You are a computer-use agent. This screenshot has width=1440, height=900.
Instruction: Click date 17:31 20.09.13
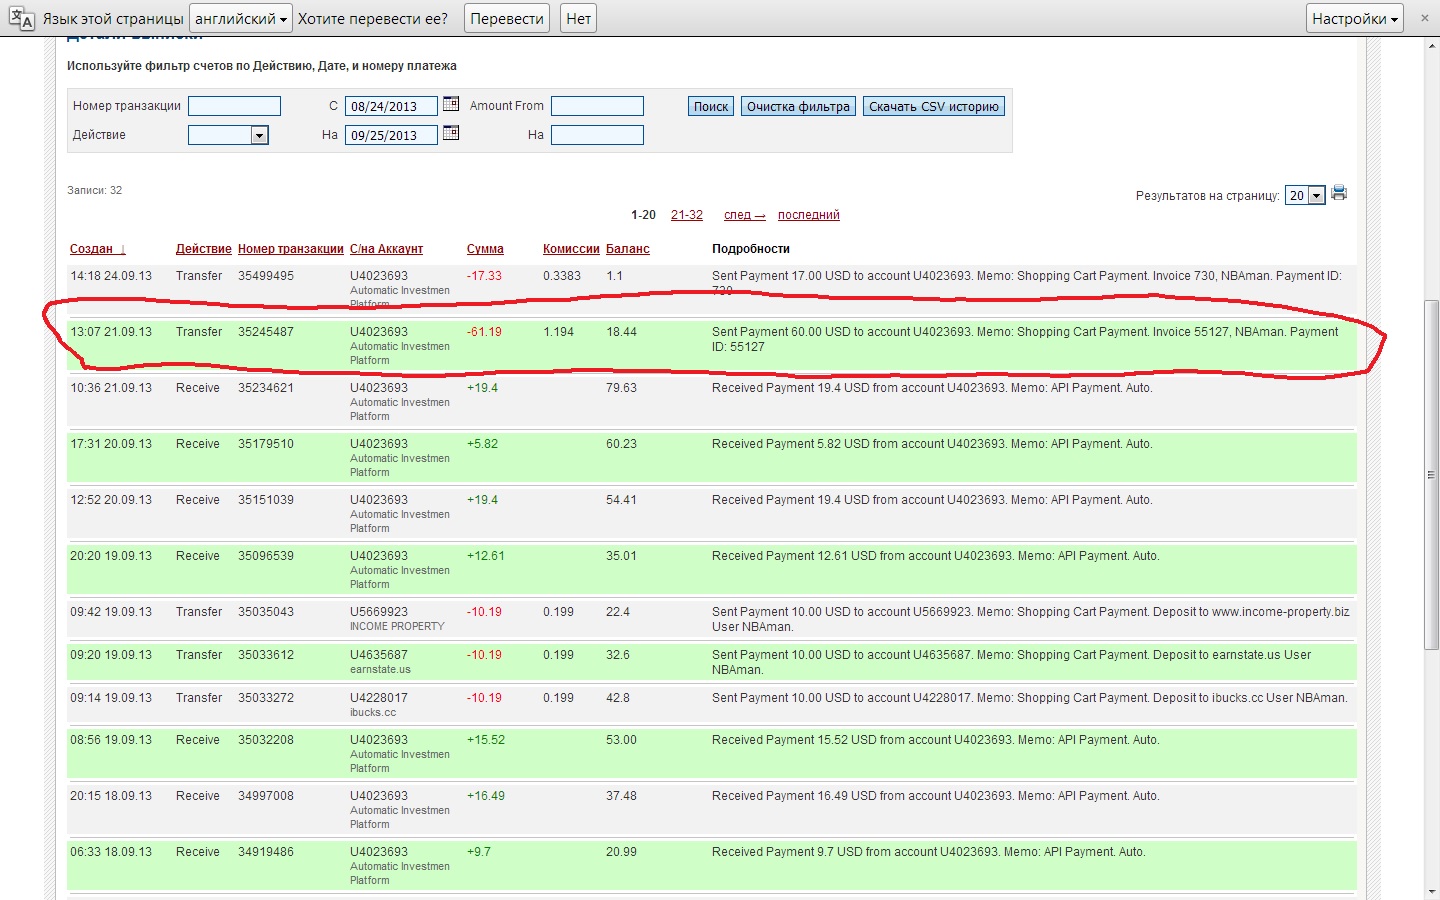point(111,444)
